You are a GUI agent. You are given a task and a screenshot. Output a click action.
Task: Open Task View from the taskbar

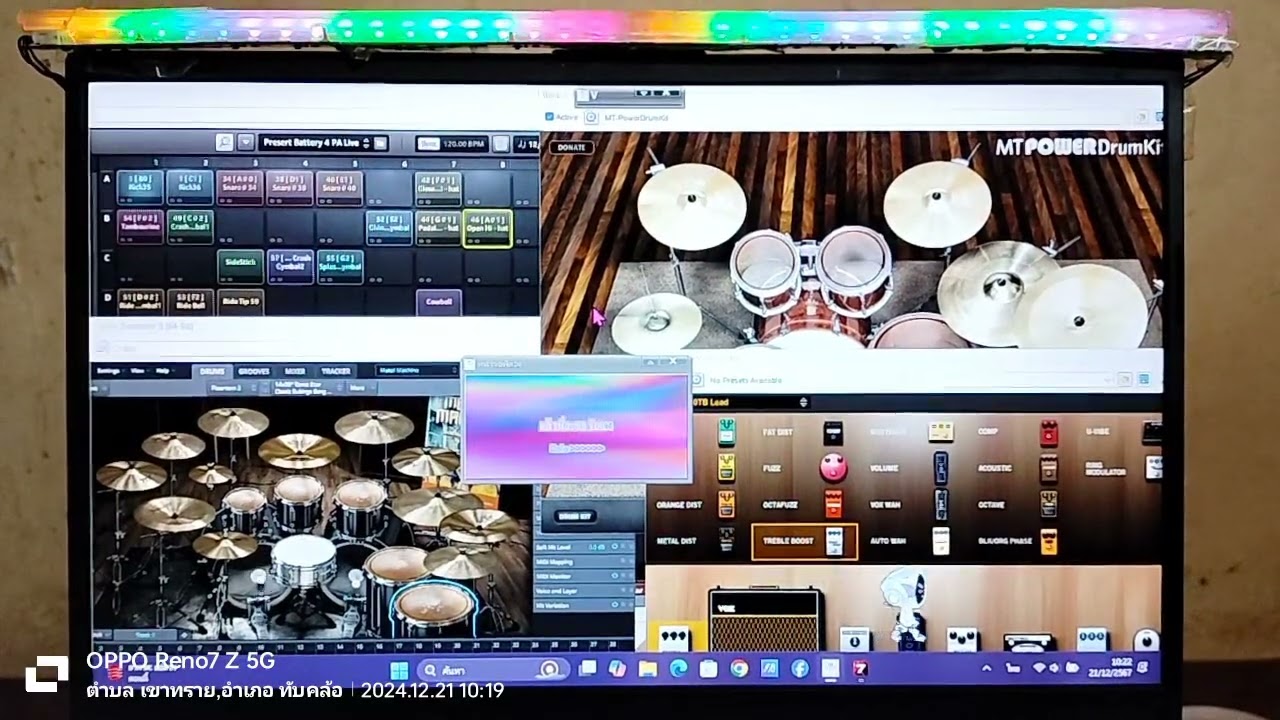[x=587, y=669]
